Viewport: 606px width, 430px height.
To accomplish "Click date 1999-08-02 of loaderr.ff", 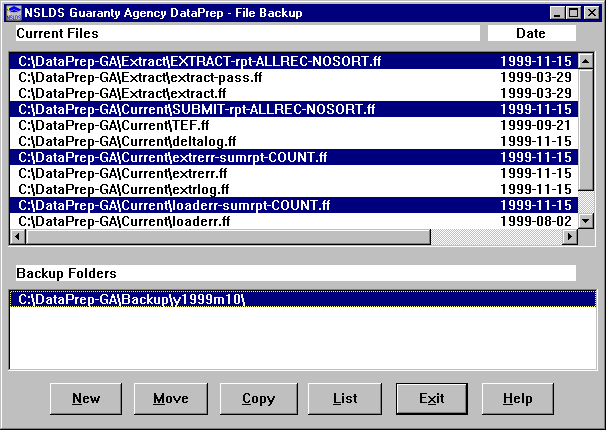I will pyautogui.click(x=536, y=221).
